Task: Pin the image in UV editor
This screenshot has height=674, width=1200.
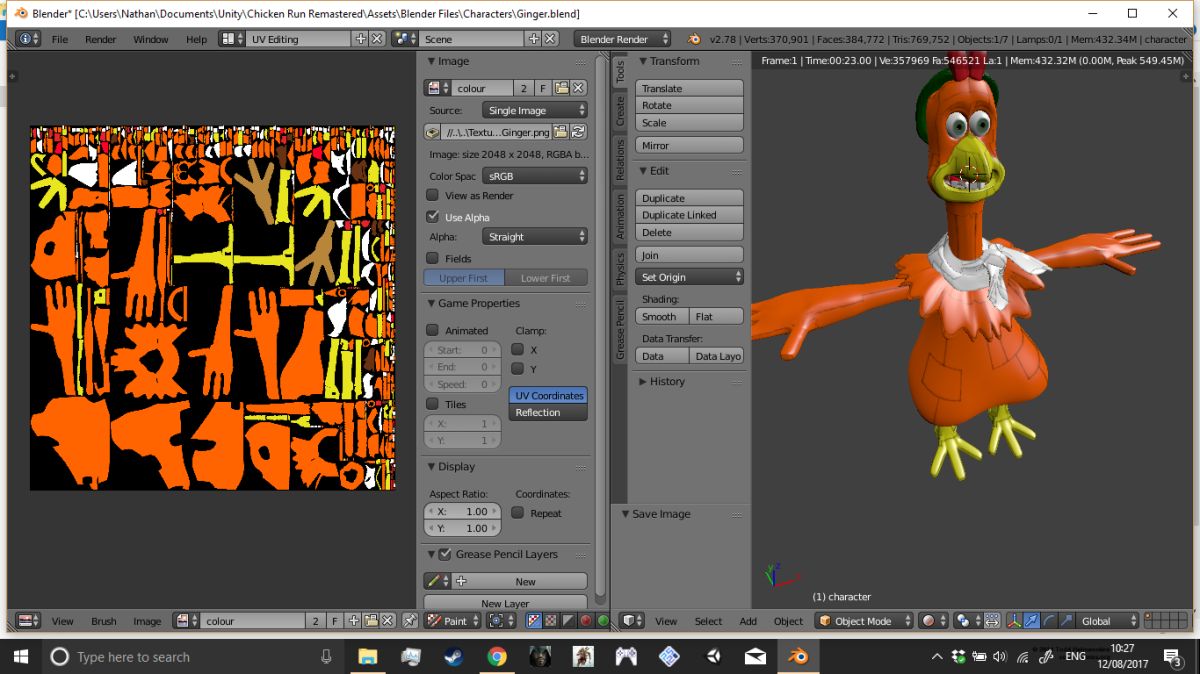Action: point(409,621)
